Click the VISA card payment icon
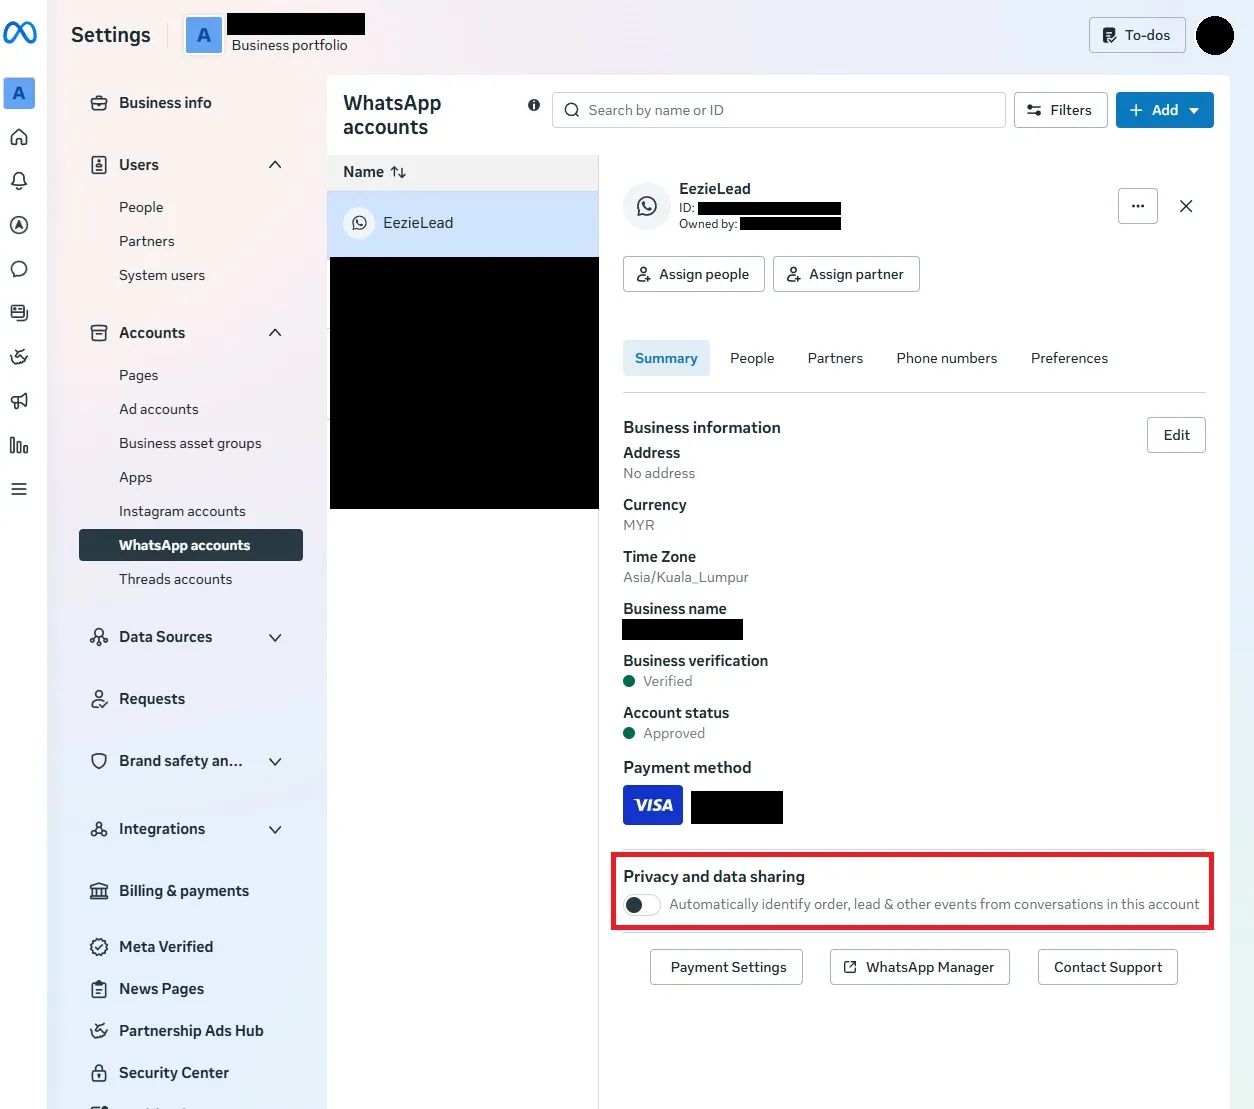 click(x=653, y=805)
